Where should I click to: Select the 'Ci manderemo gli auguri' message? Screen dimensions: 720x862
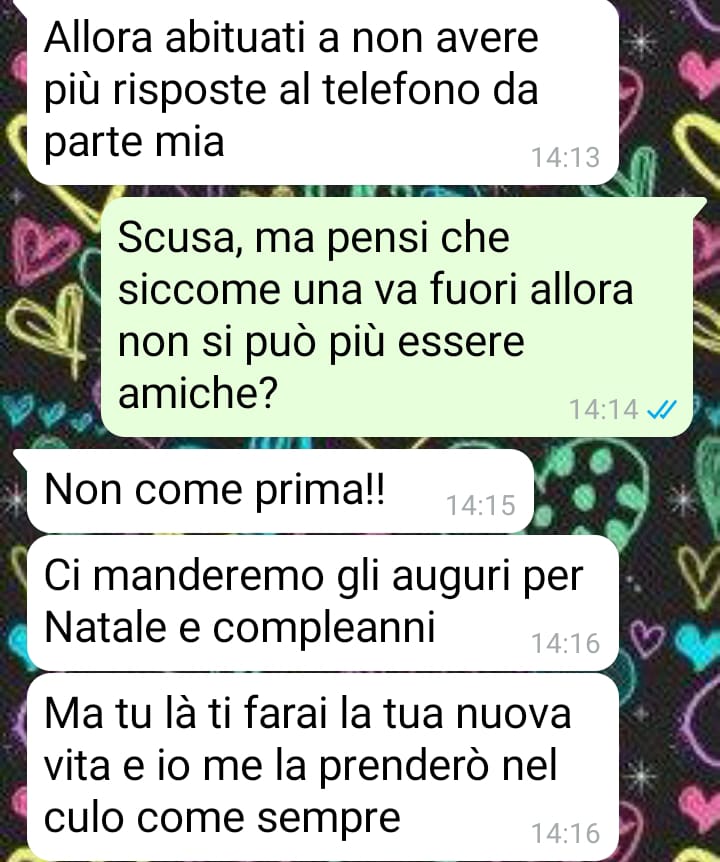(x=323, y=604)
